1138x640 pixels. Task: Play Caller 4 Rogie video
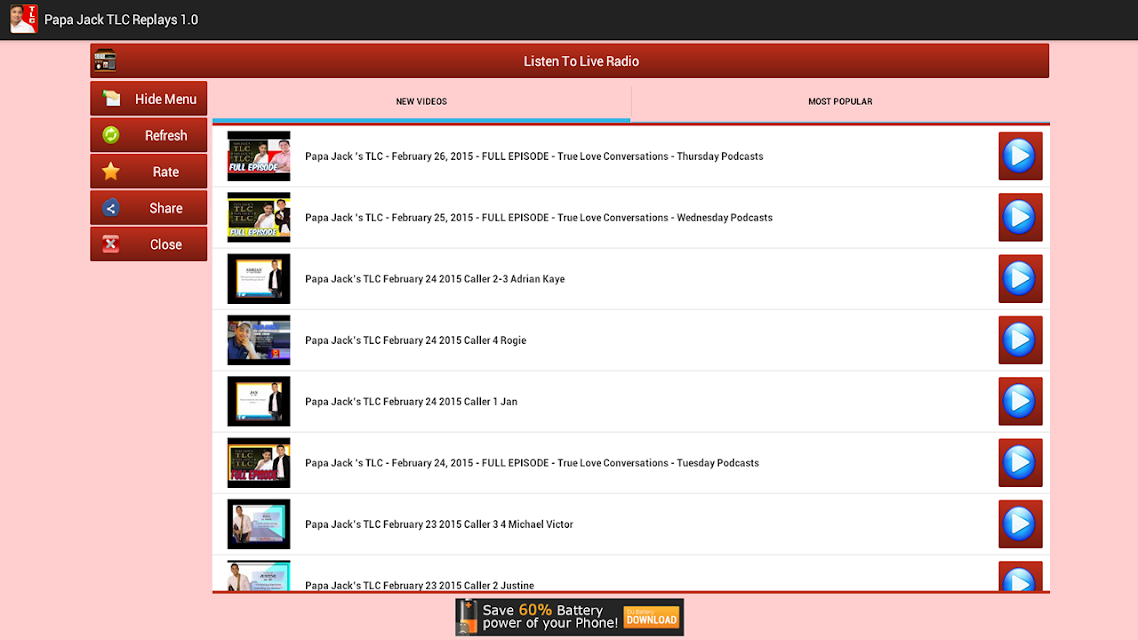pyautogui.click(x=1020, y=340)
